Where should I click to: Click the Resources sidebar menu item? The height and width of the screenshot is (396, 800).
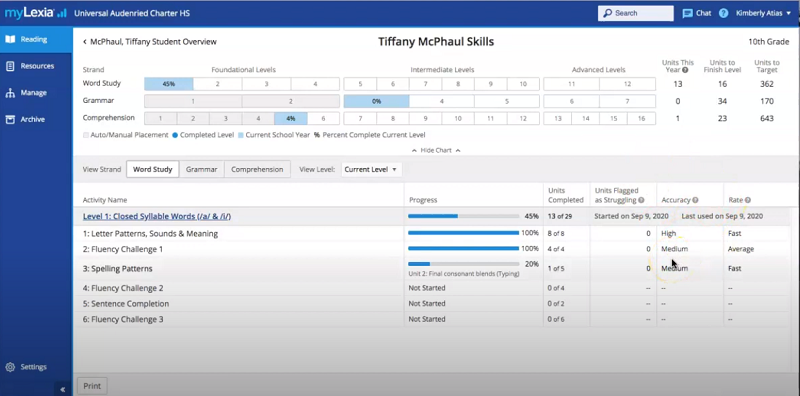(x=36, y=66)
